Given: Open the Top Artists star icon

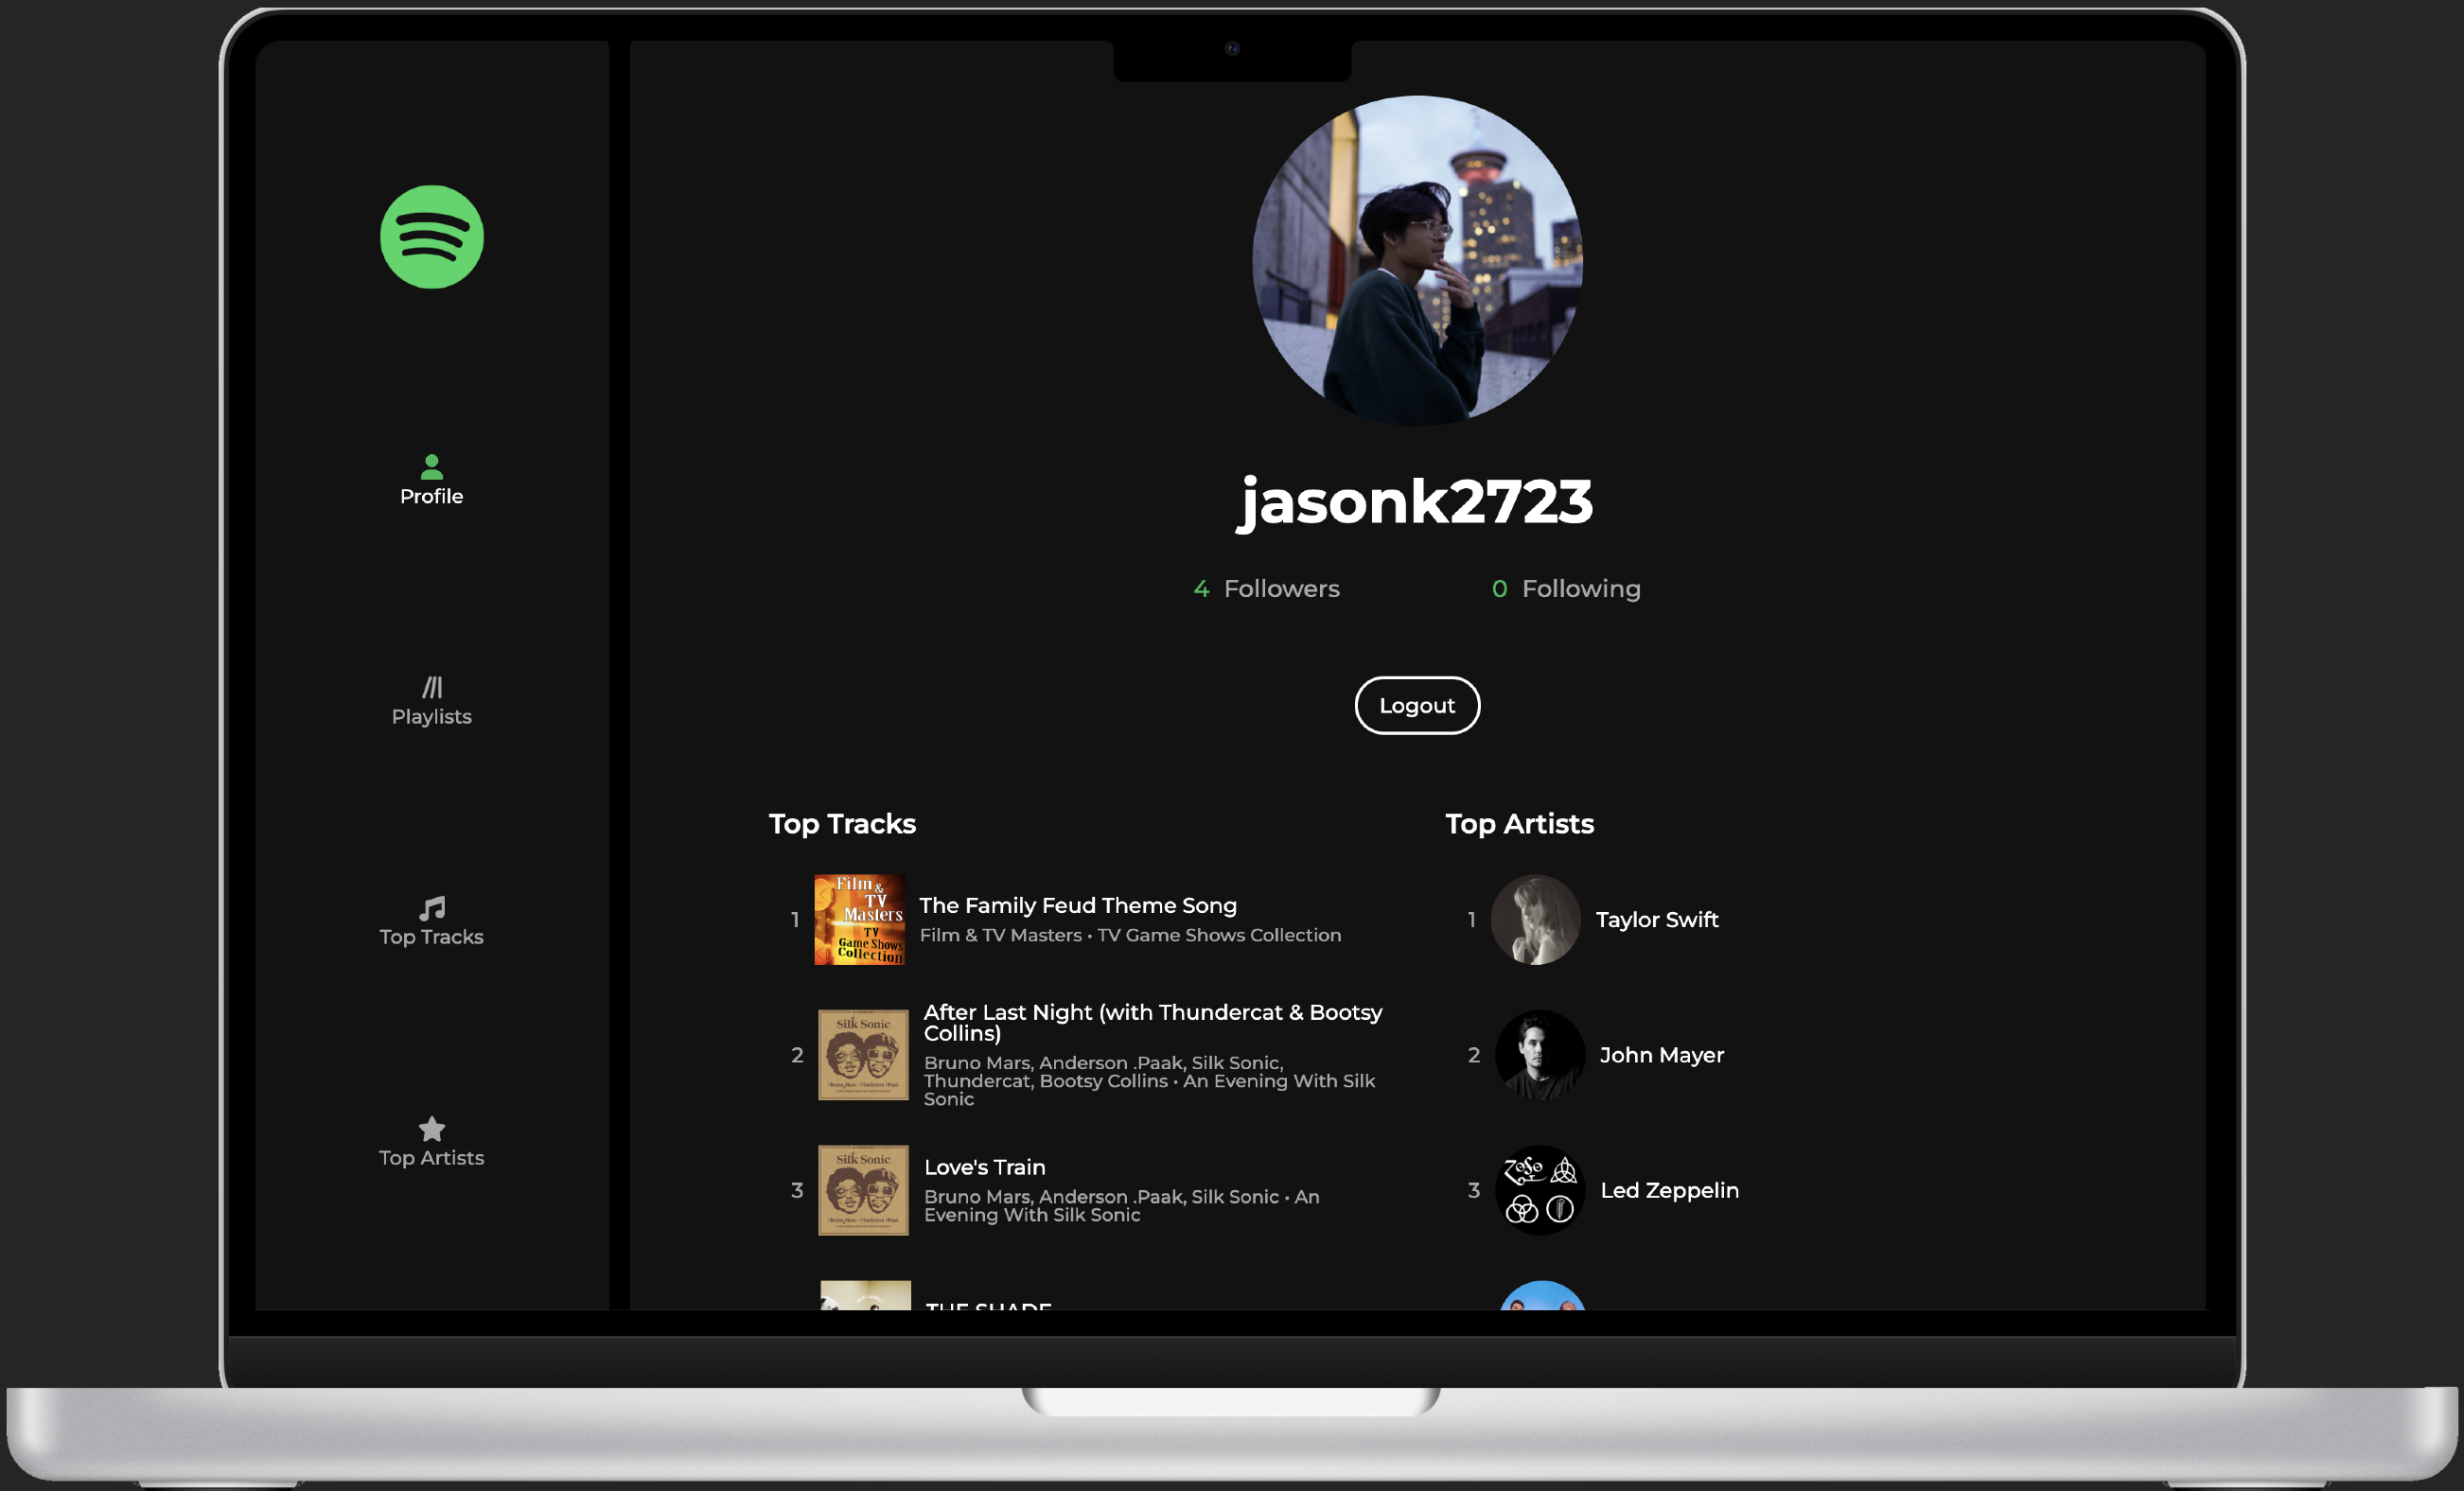Looking at the screenshot, I should click(432, 1128).
